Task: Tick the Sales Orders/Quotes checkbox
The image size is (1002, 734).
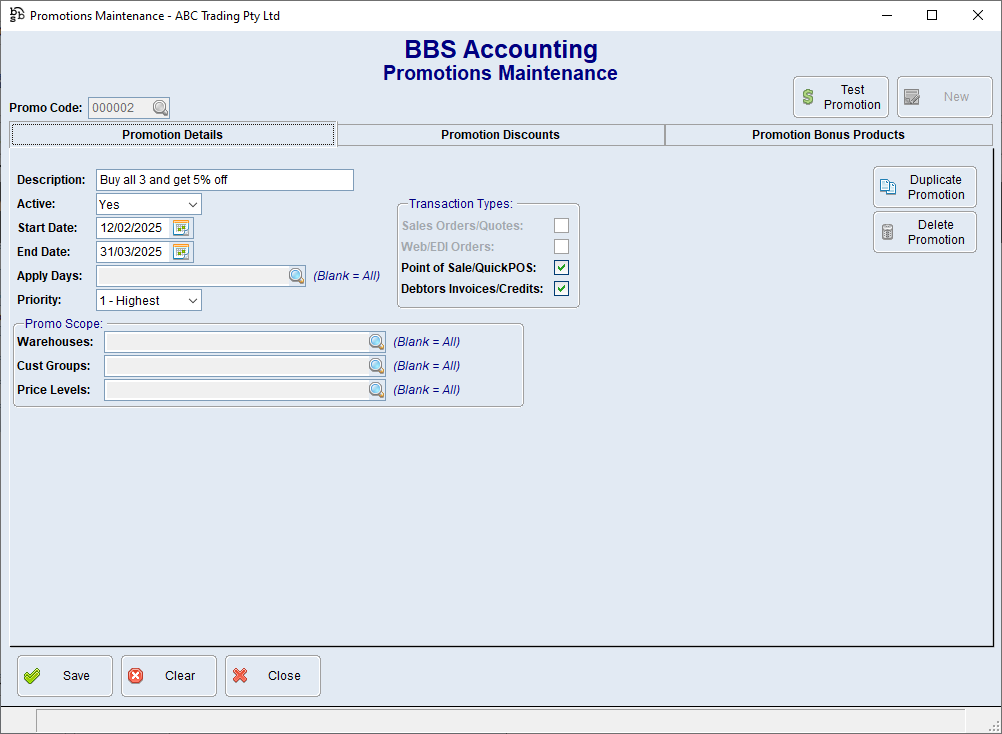Action: (x=562, y=225)
